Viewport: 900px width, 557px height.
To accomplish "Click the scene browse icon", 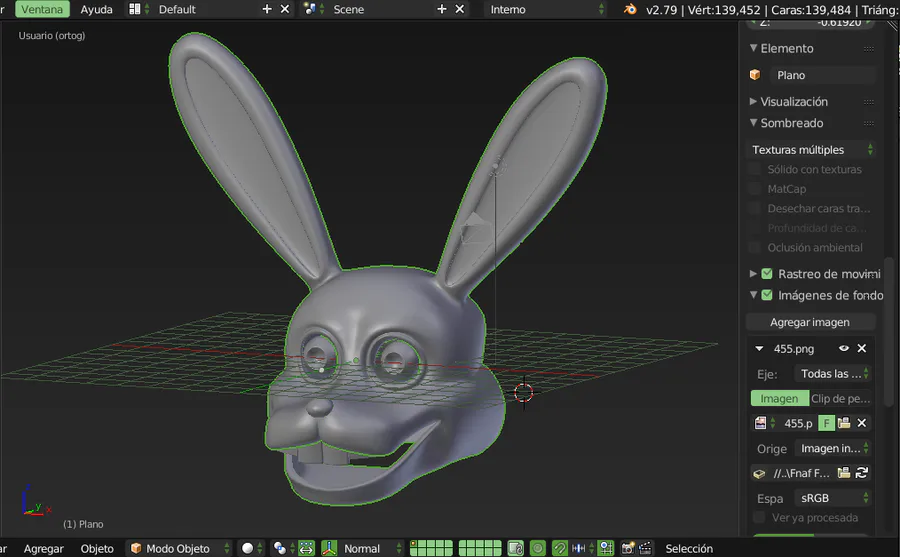I will [313, 9].
